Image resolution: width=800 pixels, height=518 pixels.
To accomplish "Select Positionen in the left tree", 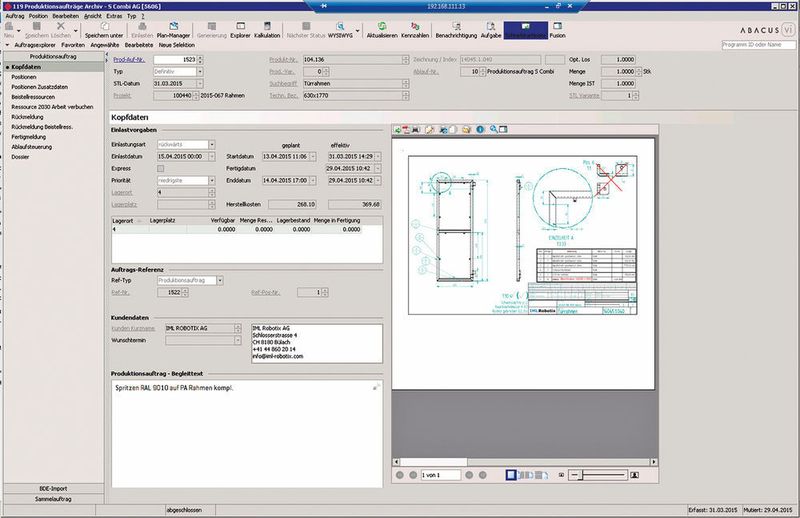I will pyautogui.click(x=24, y=77).
